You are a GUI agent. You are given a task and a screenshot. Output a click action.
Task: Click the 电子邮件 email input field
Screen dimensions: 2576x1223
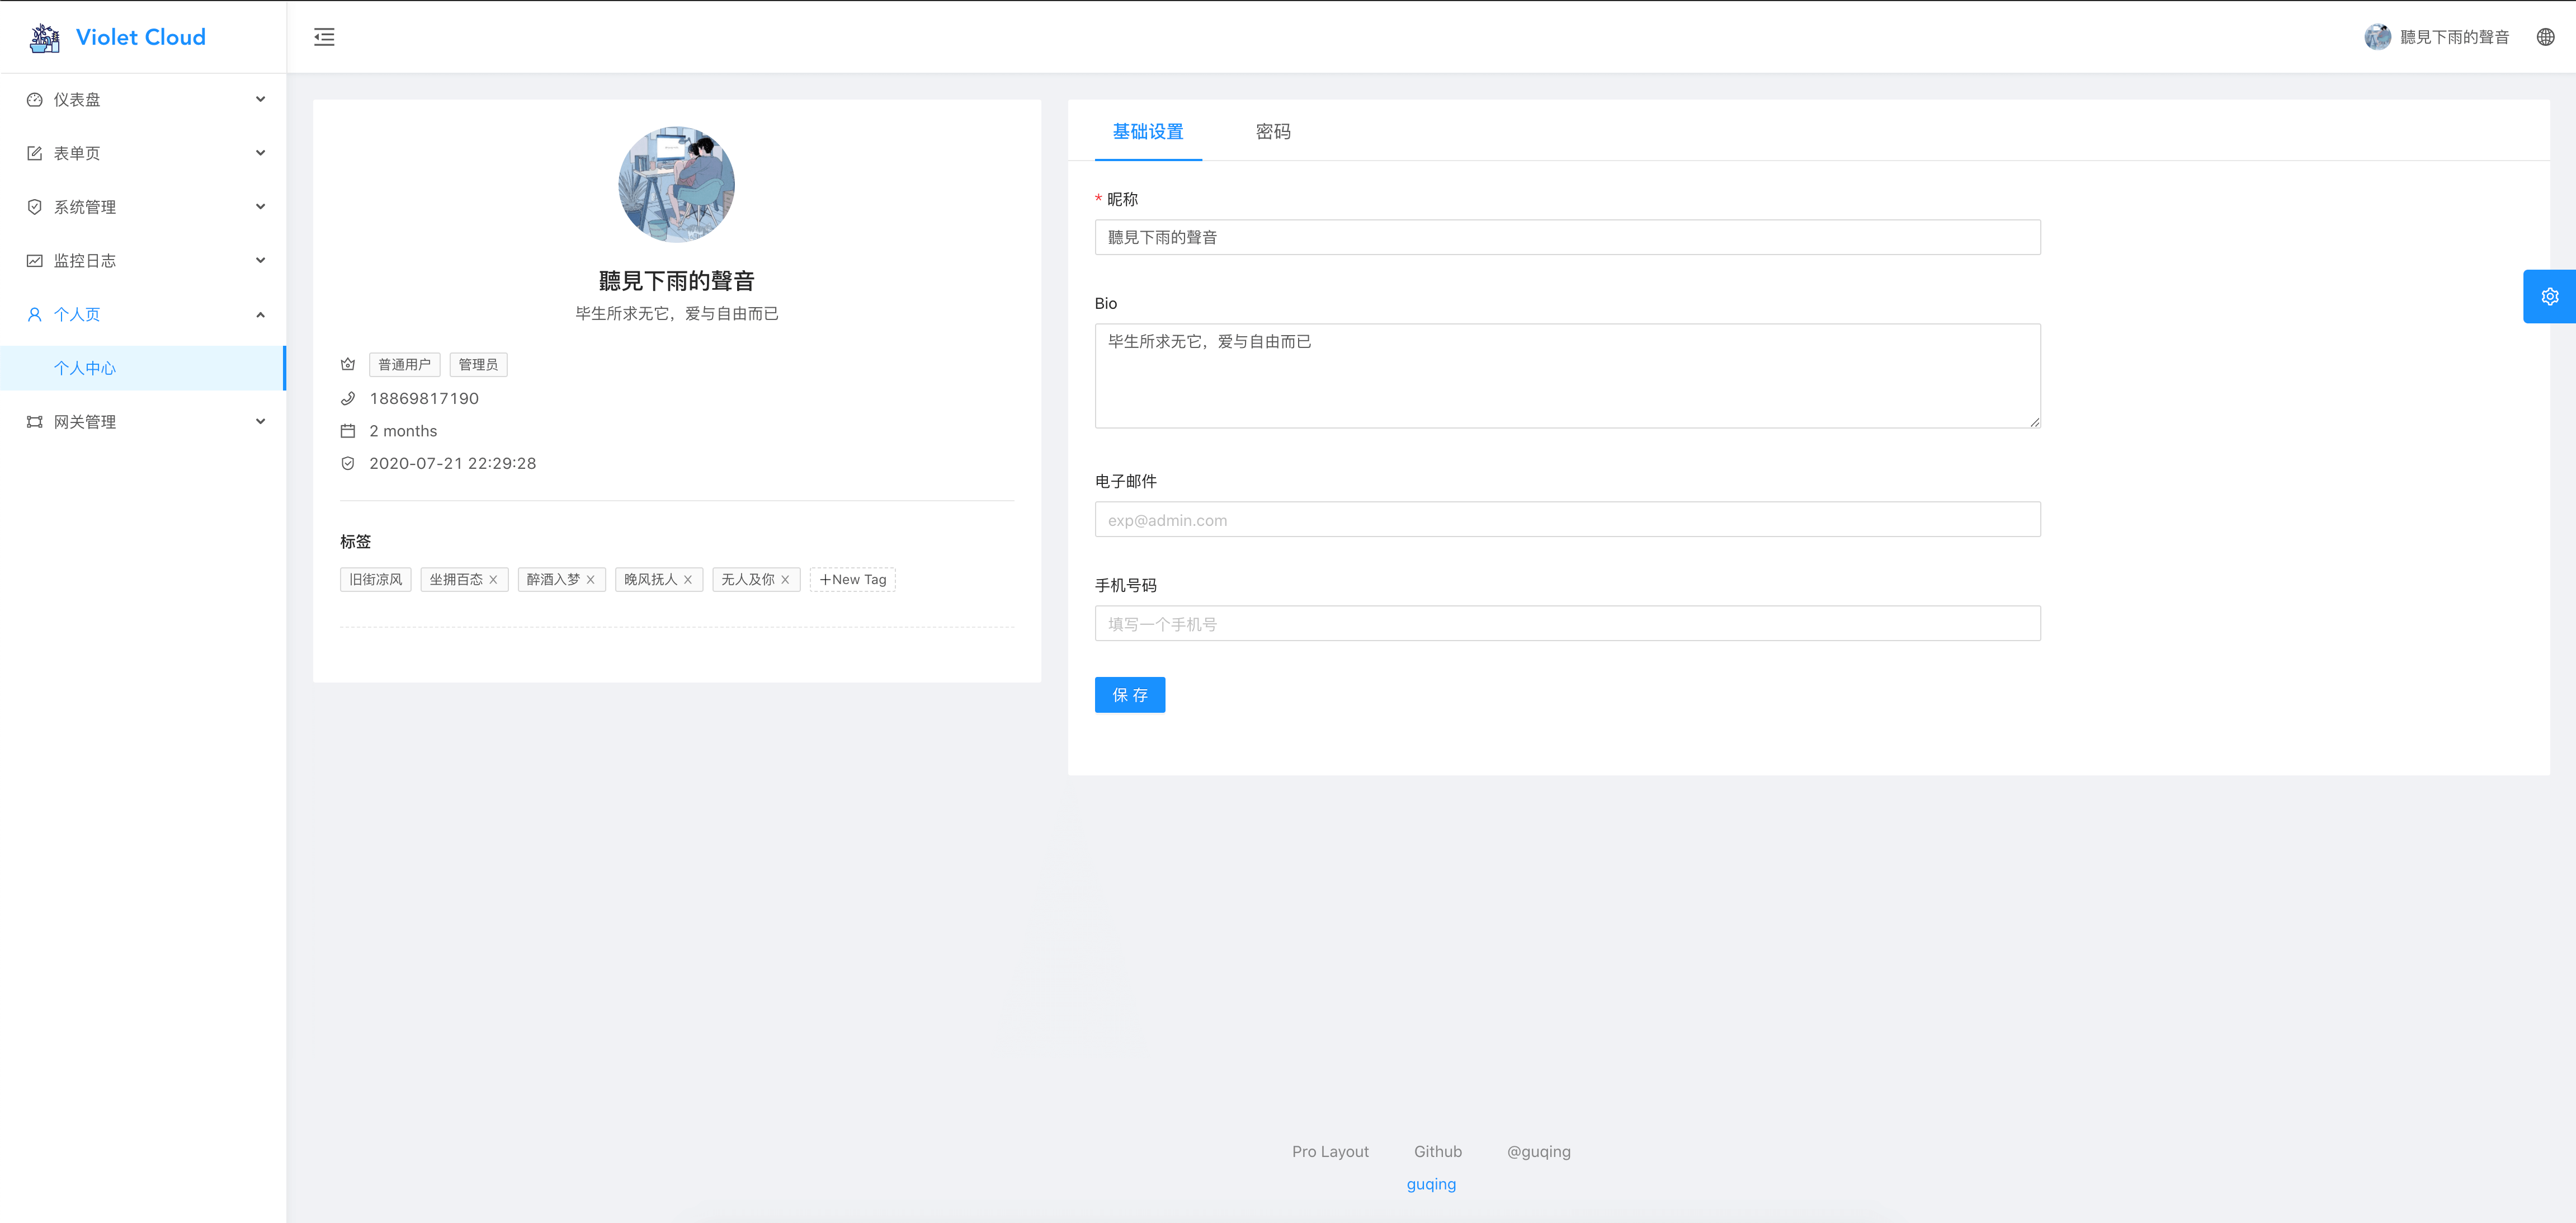click(x=1566, y=520)
